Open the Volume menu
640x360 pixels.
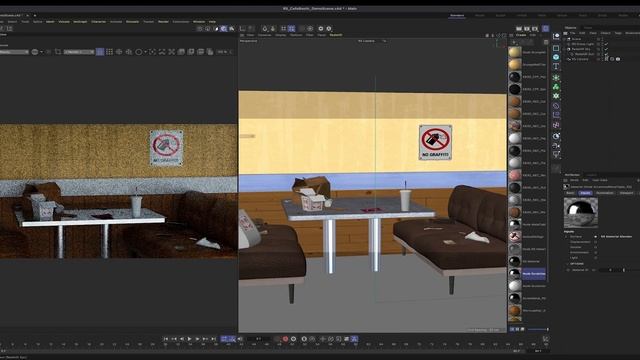coord(64,22)
